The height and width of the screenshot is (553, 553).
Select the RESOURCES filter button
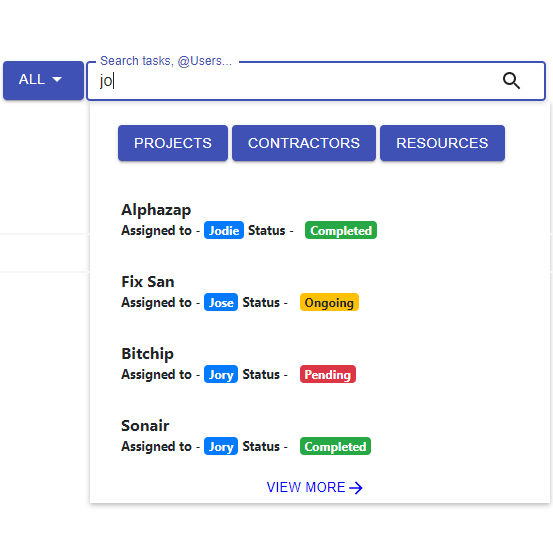pyautogui.click(x=442, y=143)
